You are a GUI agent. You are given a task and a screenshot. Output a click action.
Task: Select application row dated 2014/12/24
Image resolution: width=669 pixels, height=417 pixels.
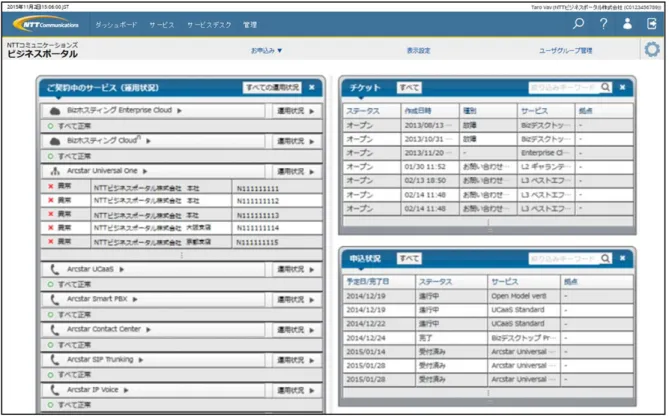(x=488, y=338)
